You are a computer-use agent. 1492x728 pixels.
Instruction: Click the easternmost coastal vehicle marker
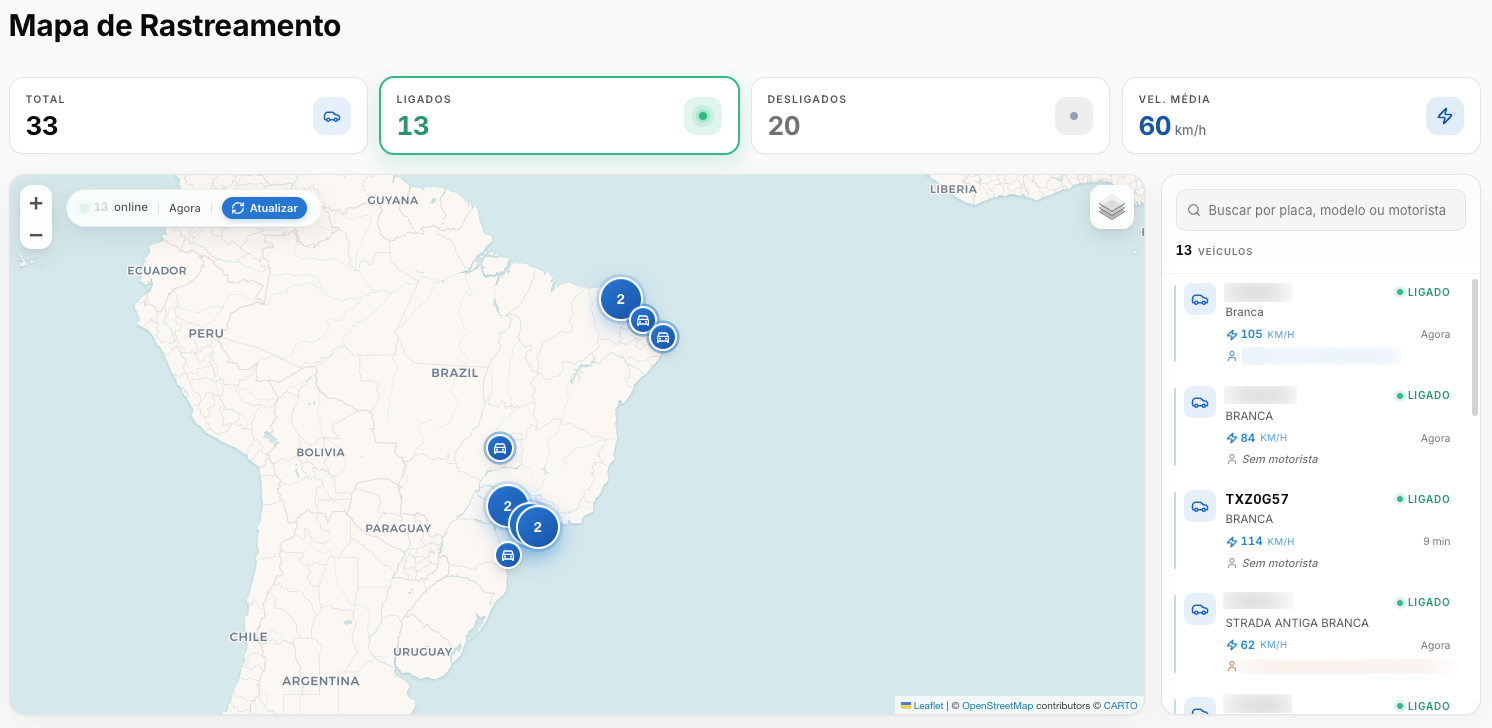pyautogui.click(x=662, y=337)
